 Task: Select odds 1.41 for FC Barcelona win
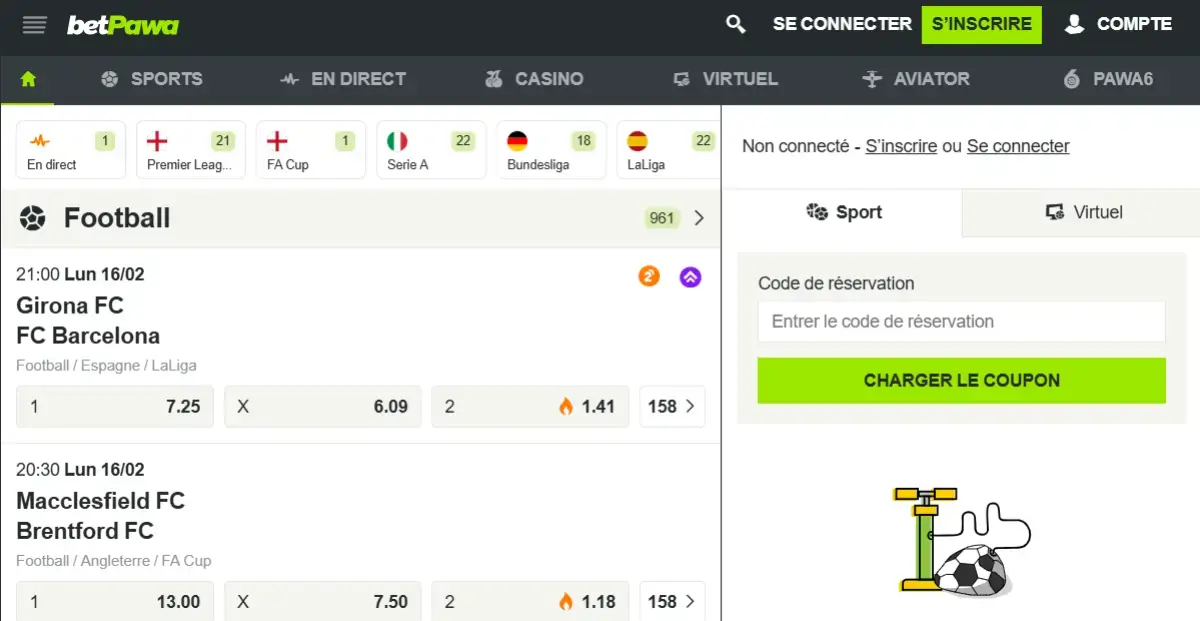[x=530, y=406]
